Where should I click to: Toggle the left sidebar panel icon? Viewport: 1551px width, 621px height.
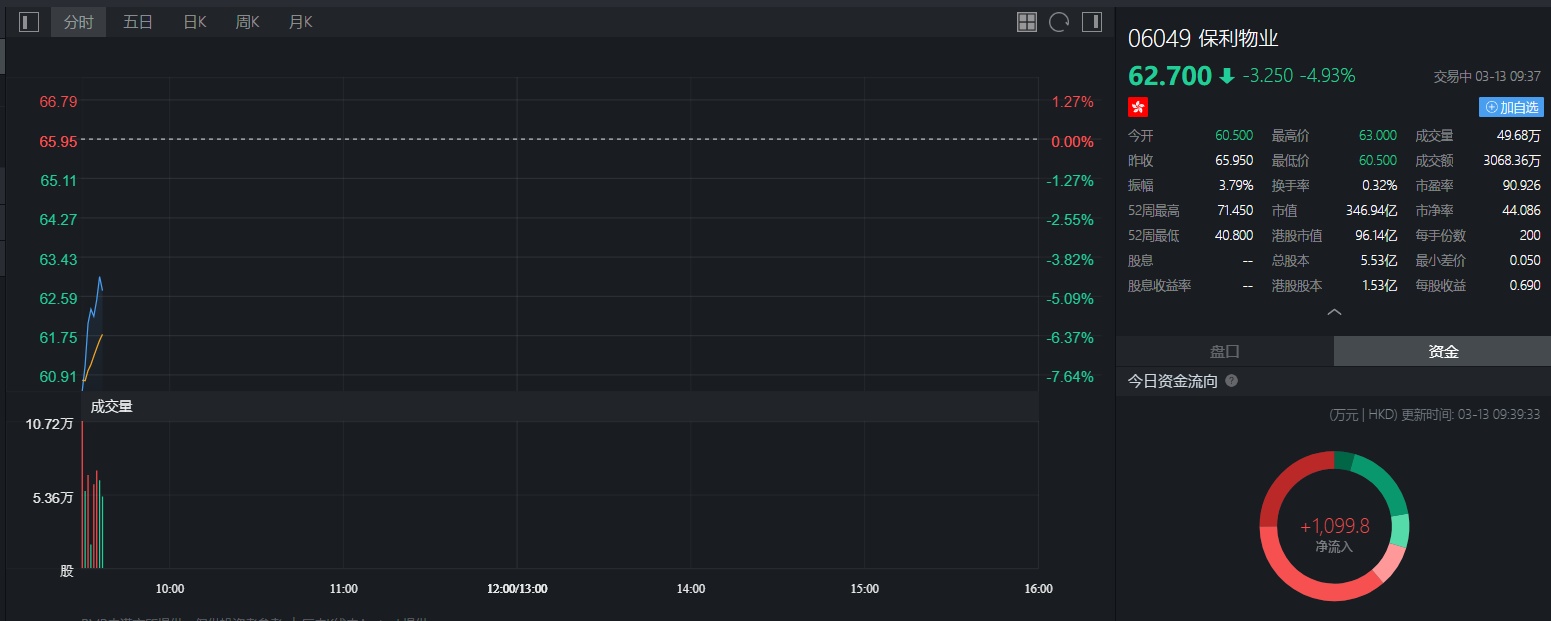click(29, 21)
